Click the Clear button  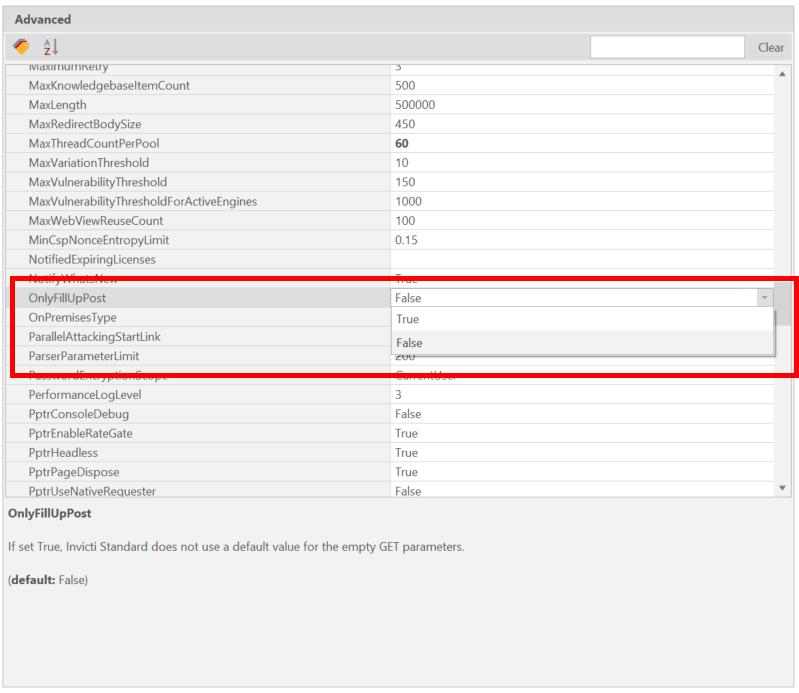point(770,47)
